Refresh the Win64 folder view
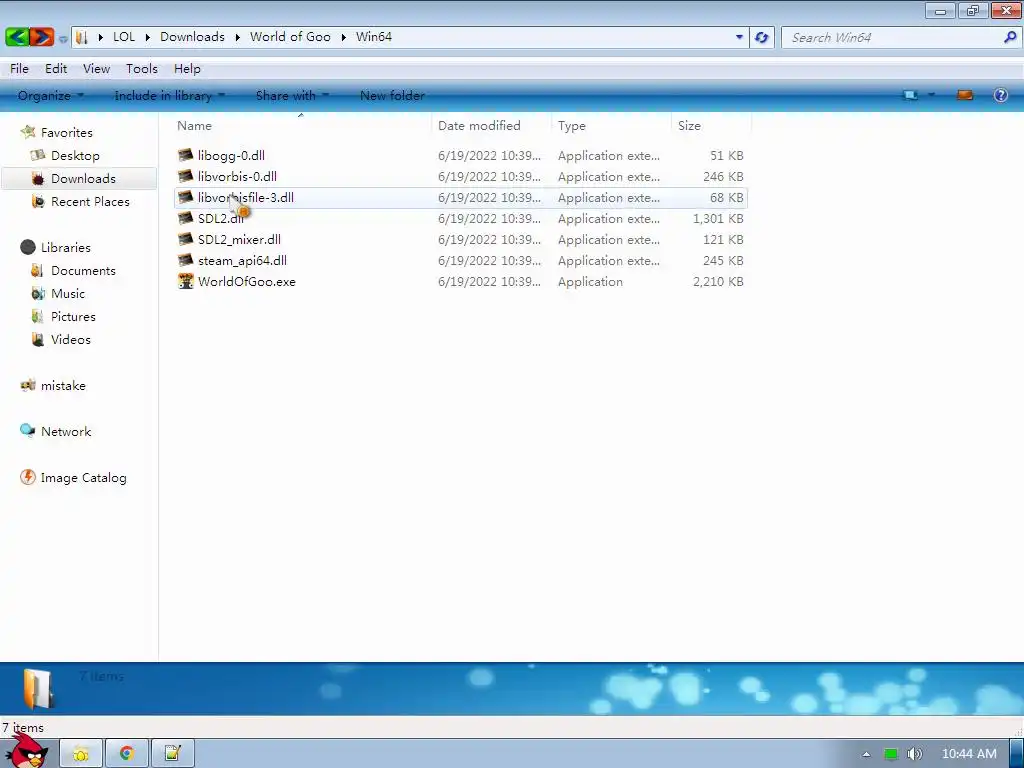1024x768 pixels. click(761, 37)
